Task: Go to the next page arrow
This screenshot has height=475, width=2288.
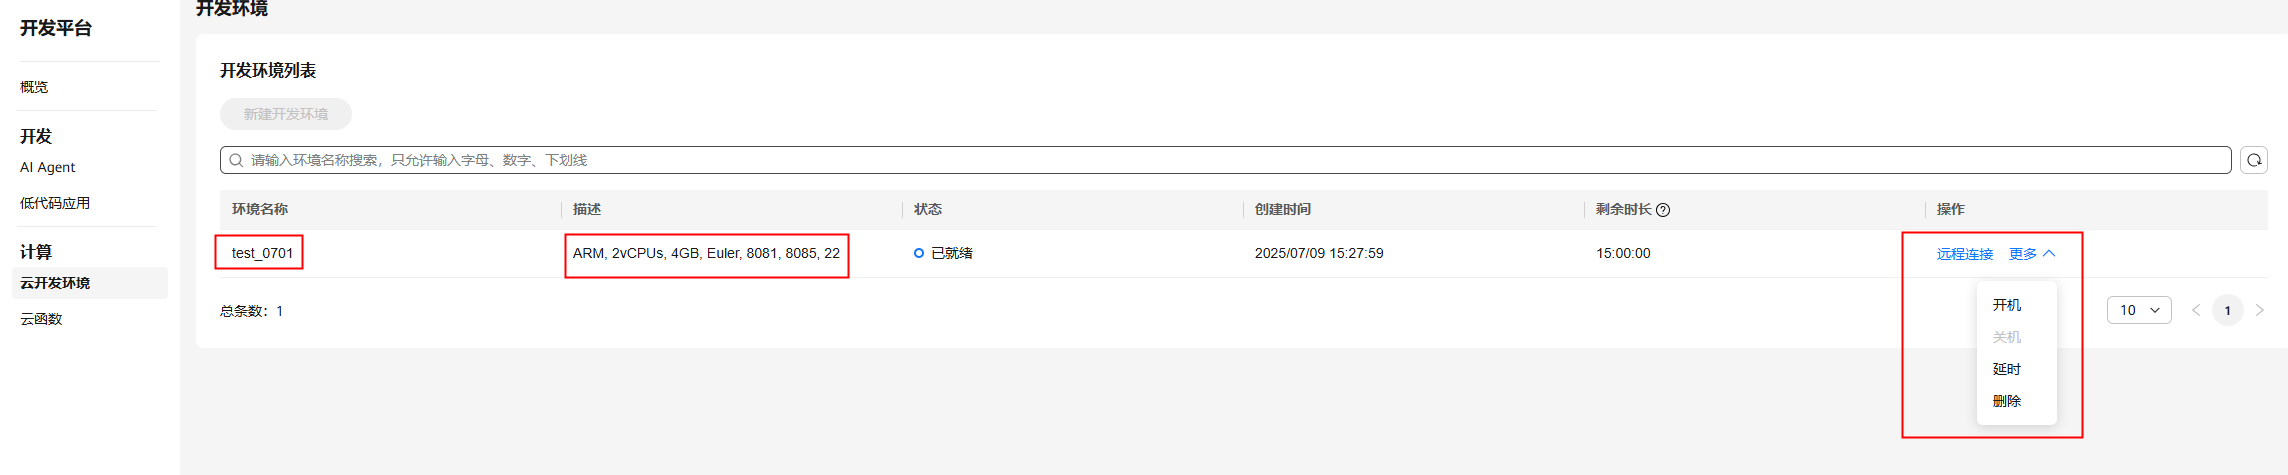Action: (x=2259, y=310)
